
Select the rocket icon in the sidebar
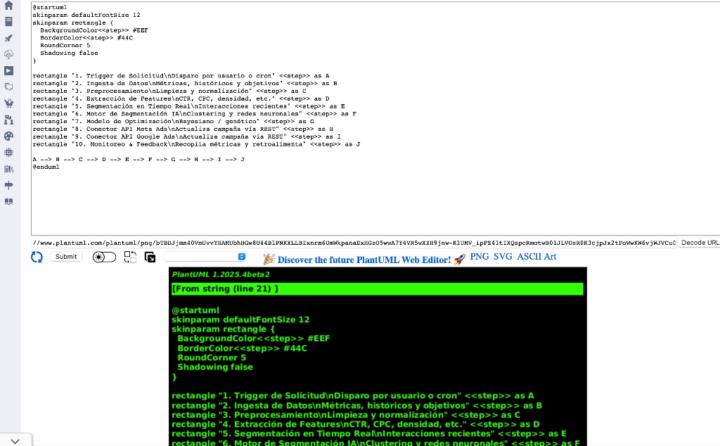(9, 38)
